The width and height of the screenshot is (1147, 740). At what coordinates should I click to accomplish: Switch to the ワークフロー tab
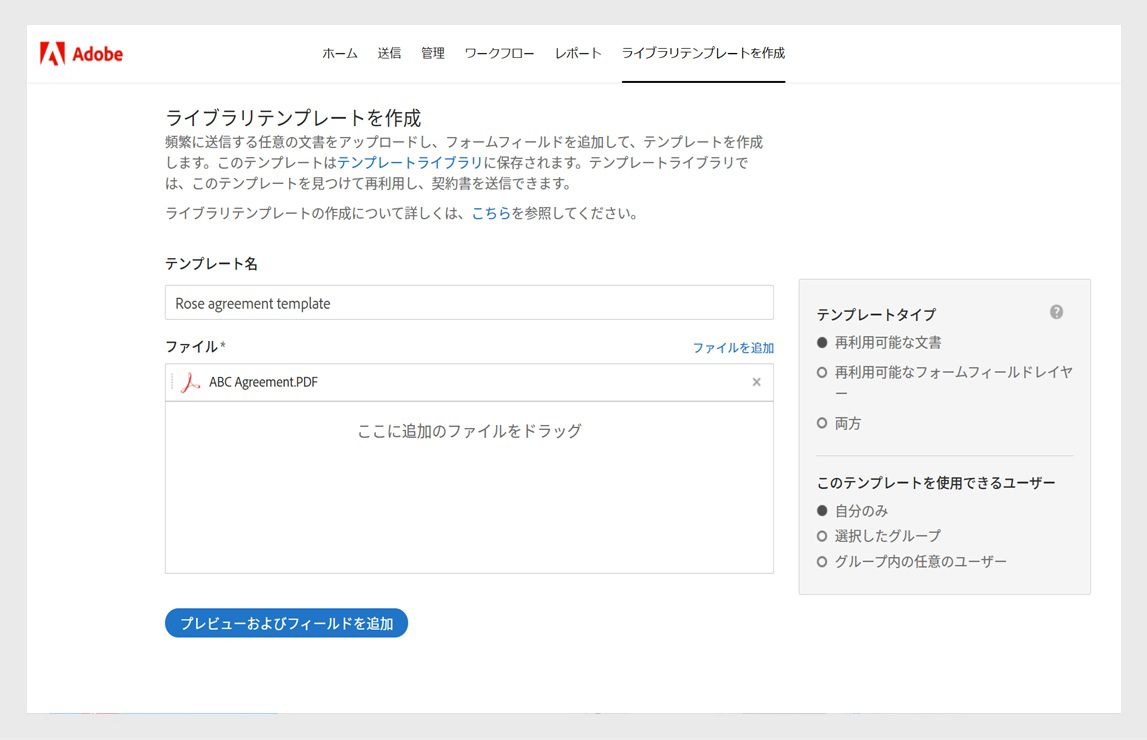point(499,54)
